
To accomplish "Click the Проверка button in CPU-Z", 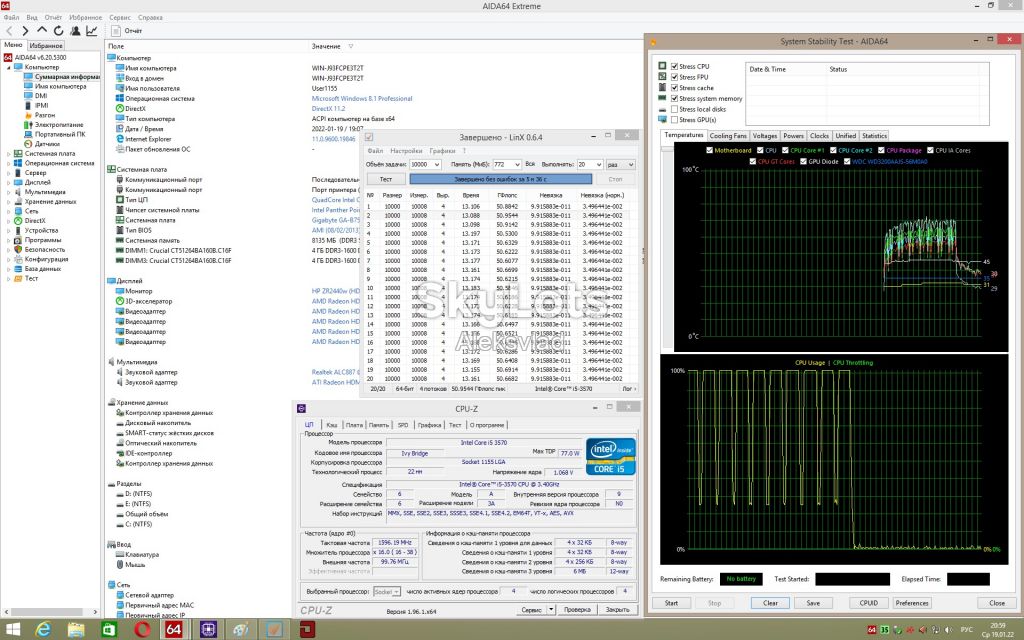I will click(x=577, y=609).
